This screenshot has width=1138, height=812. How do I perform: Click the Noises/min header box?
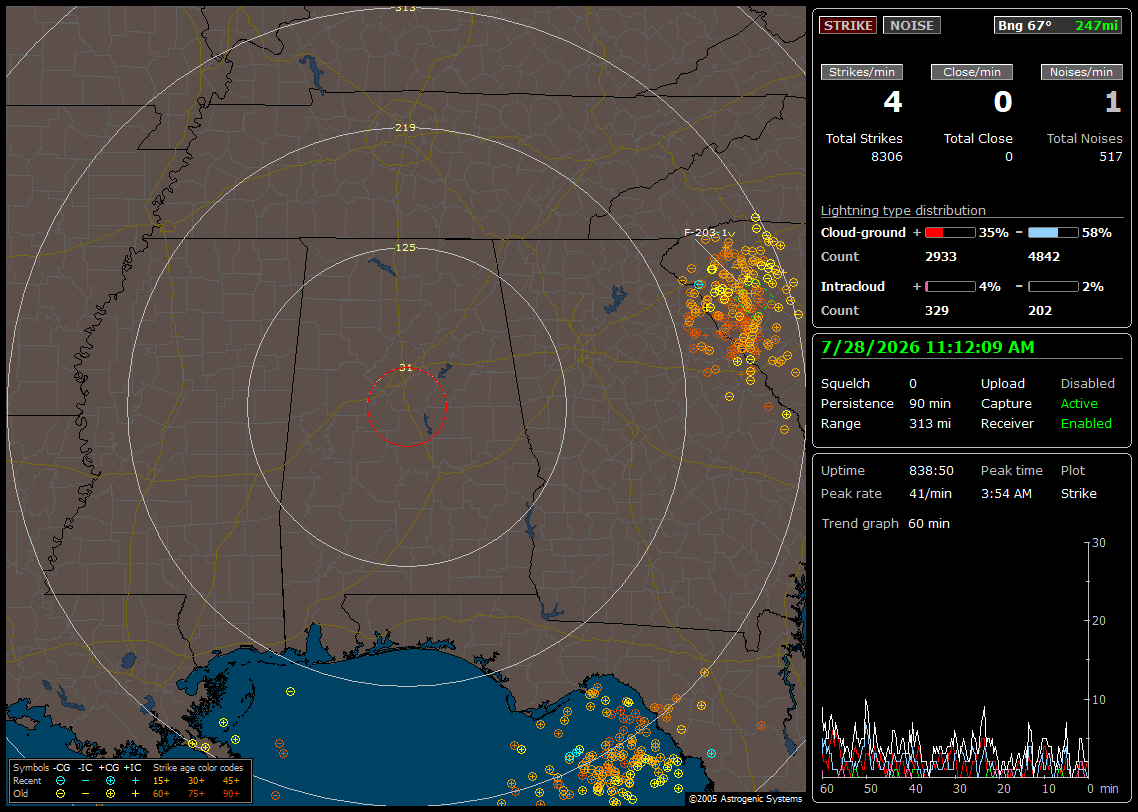pos(1081,72)
